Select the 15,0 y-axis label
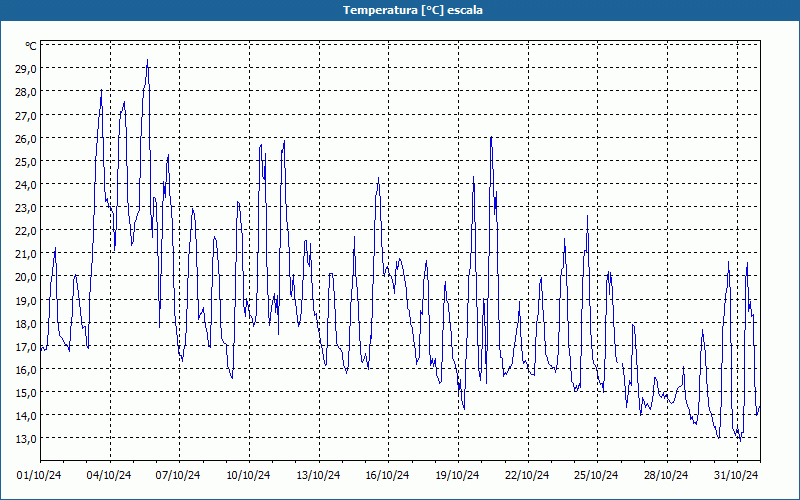This screenshot has height=500, width=800. pyautogui.click(x=26, y=392)
